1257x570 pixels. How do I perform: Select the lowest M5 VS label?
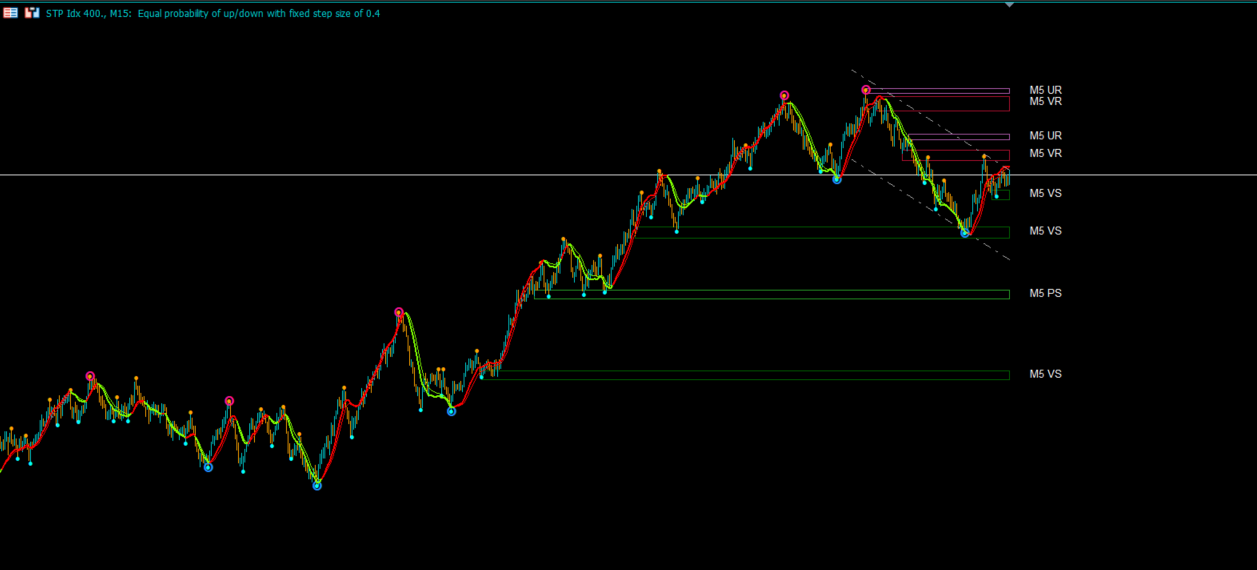1045,374
